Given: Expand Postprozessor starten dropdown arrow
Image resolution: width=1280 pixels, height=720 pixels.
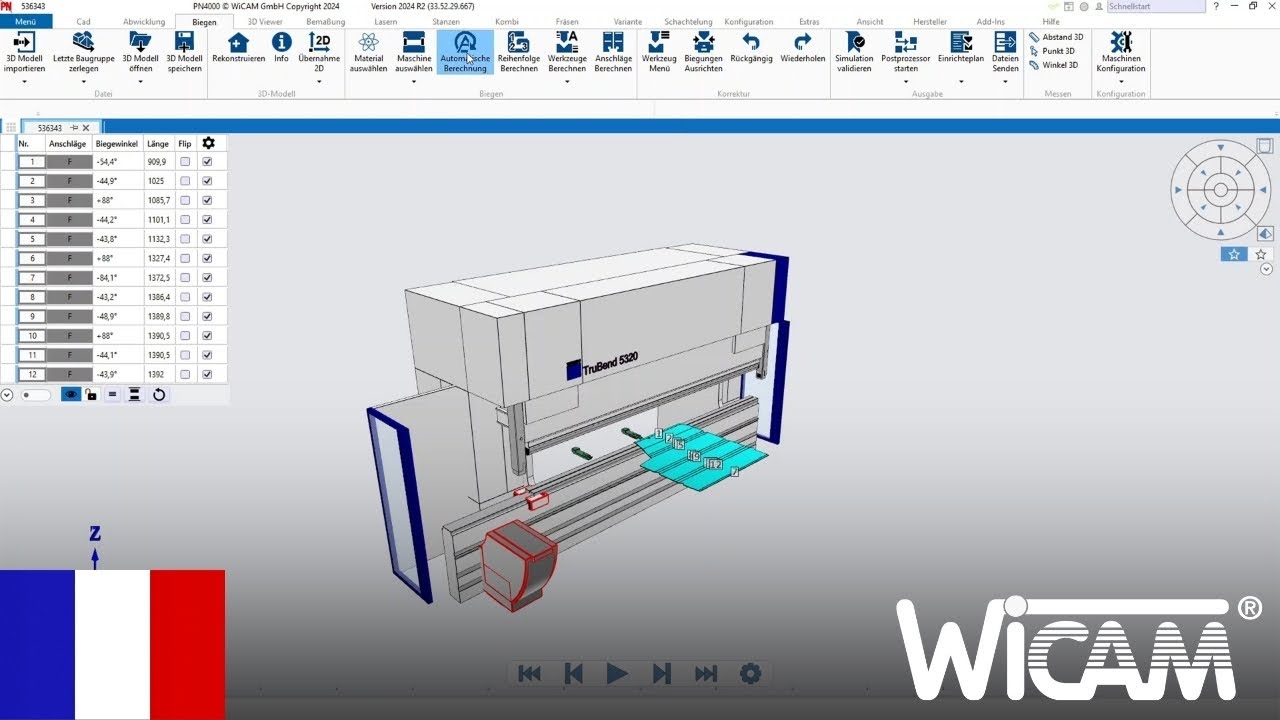Looking at the screenshot, I should (906, 82).
